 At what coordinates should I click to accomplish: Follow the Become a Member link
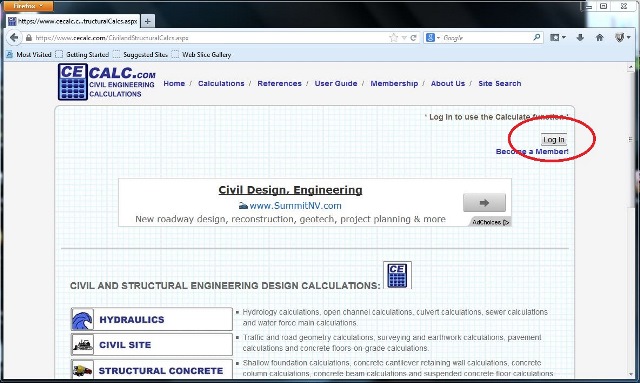click(532, 151)
